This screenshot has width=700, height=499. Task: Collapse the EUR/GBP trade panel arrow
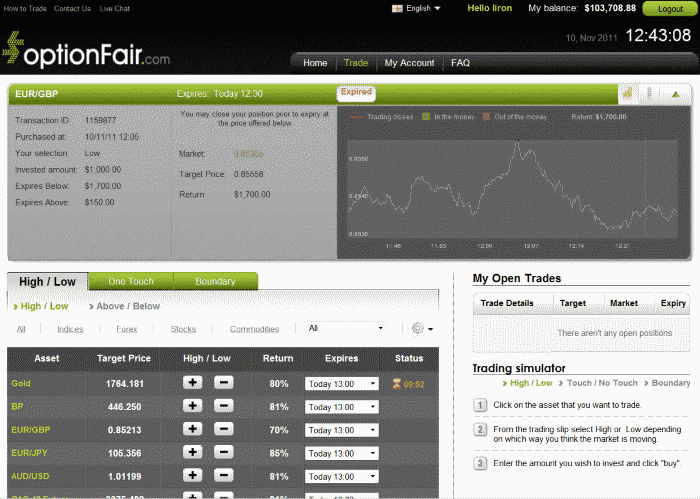[x=676, y=94]
